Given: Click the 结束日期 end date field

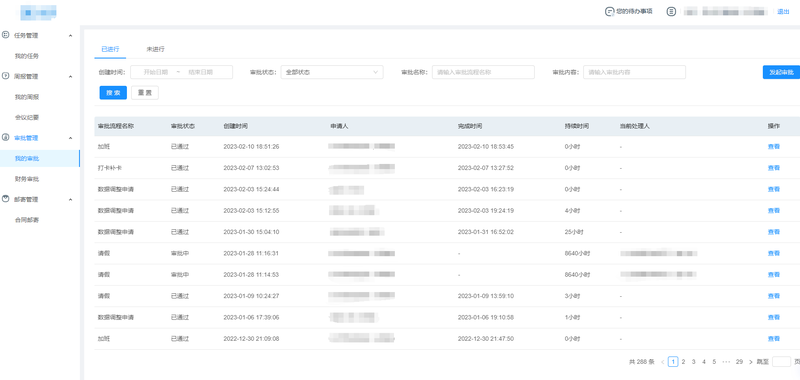Looking at the screenshot, I should [x=201, y=72].
